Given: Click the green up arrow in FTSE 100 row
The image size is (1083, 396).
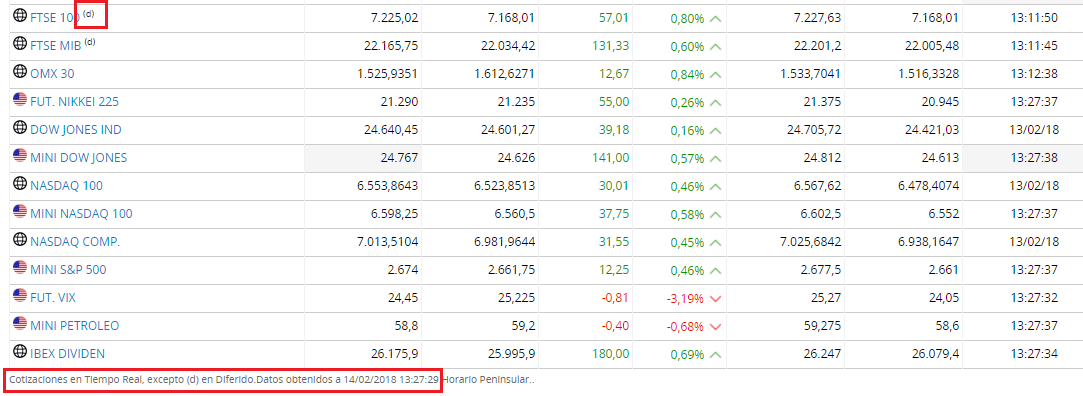Looking at the screenshot, I should pos(715,19).
